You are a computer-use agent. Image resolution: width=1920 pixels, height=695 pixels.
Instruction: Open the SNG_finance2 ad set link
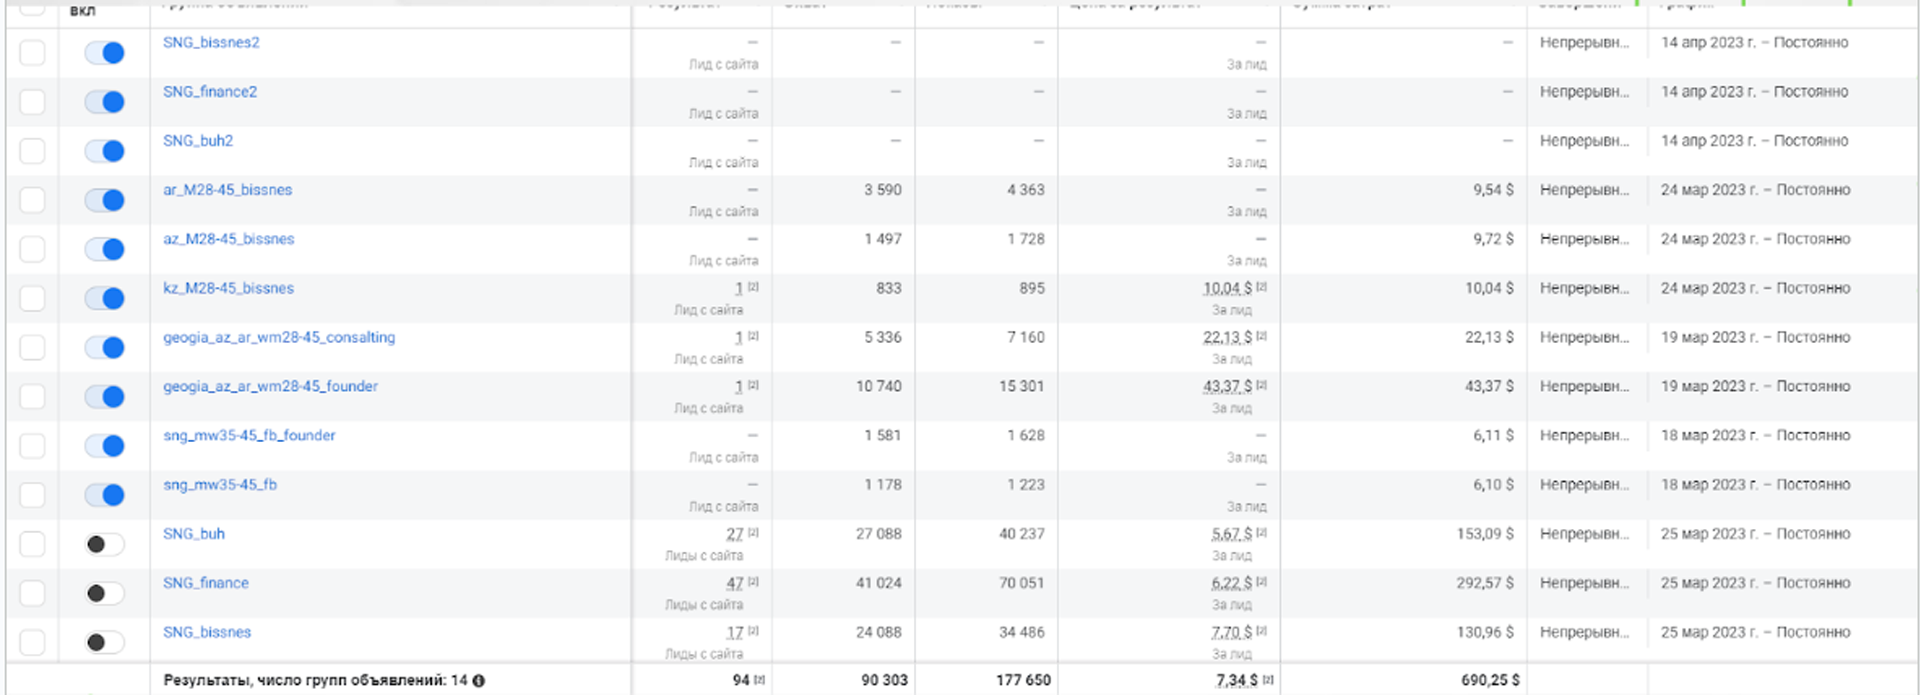210,91
